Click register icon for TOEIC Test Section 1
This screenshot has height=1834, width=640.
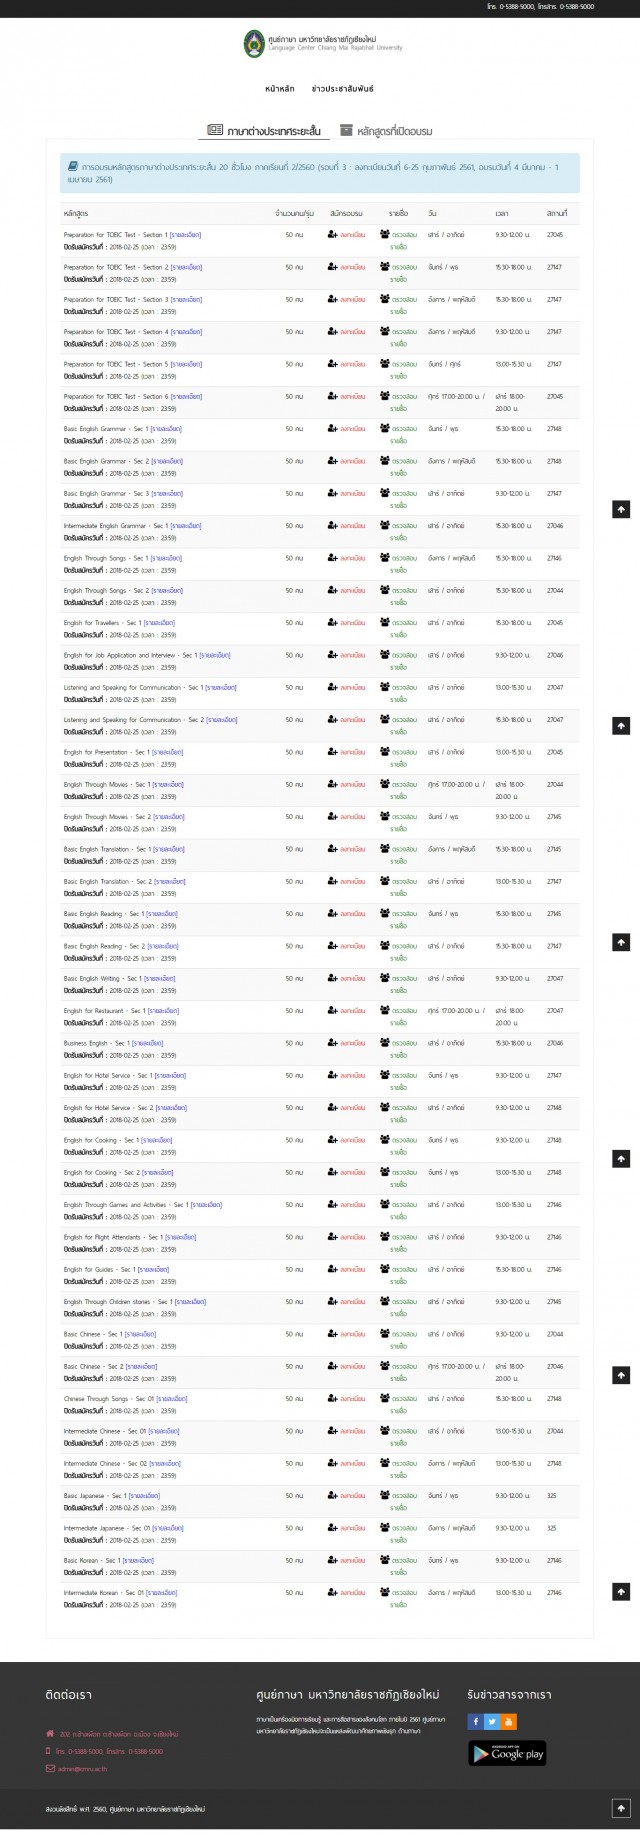click(x=332, y=235)
